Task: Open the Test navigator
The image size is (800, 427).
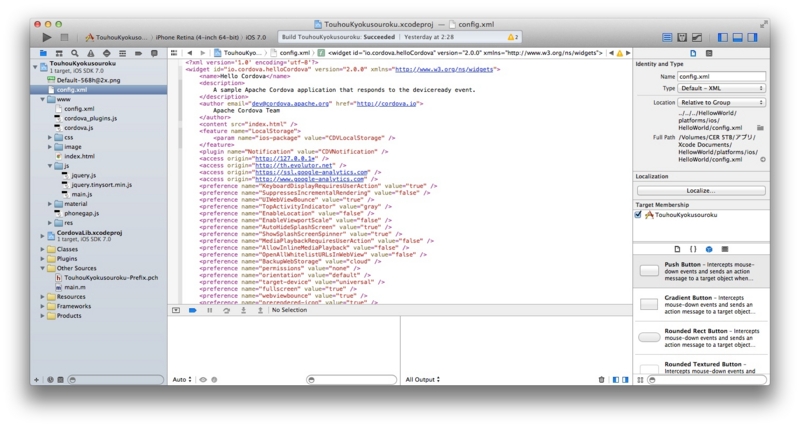Action: click(x=107, y=53)
